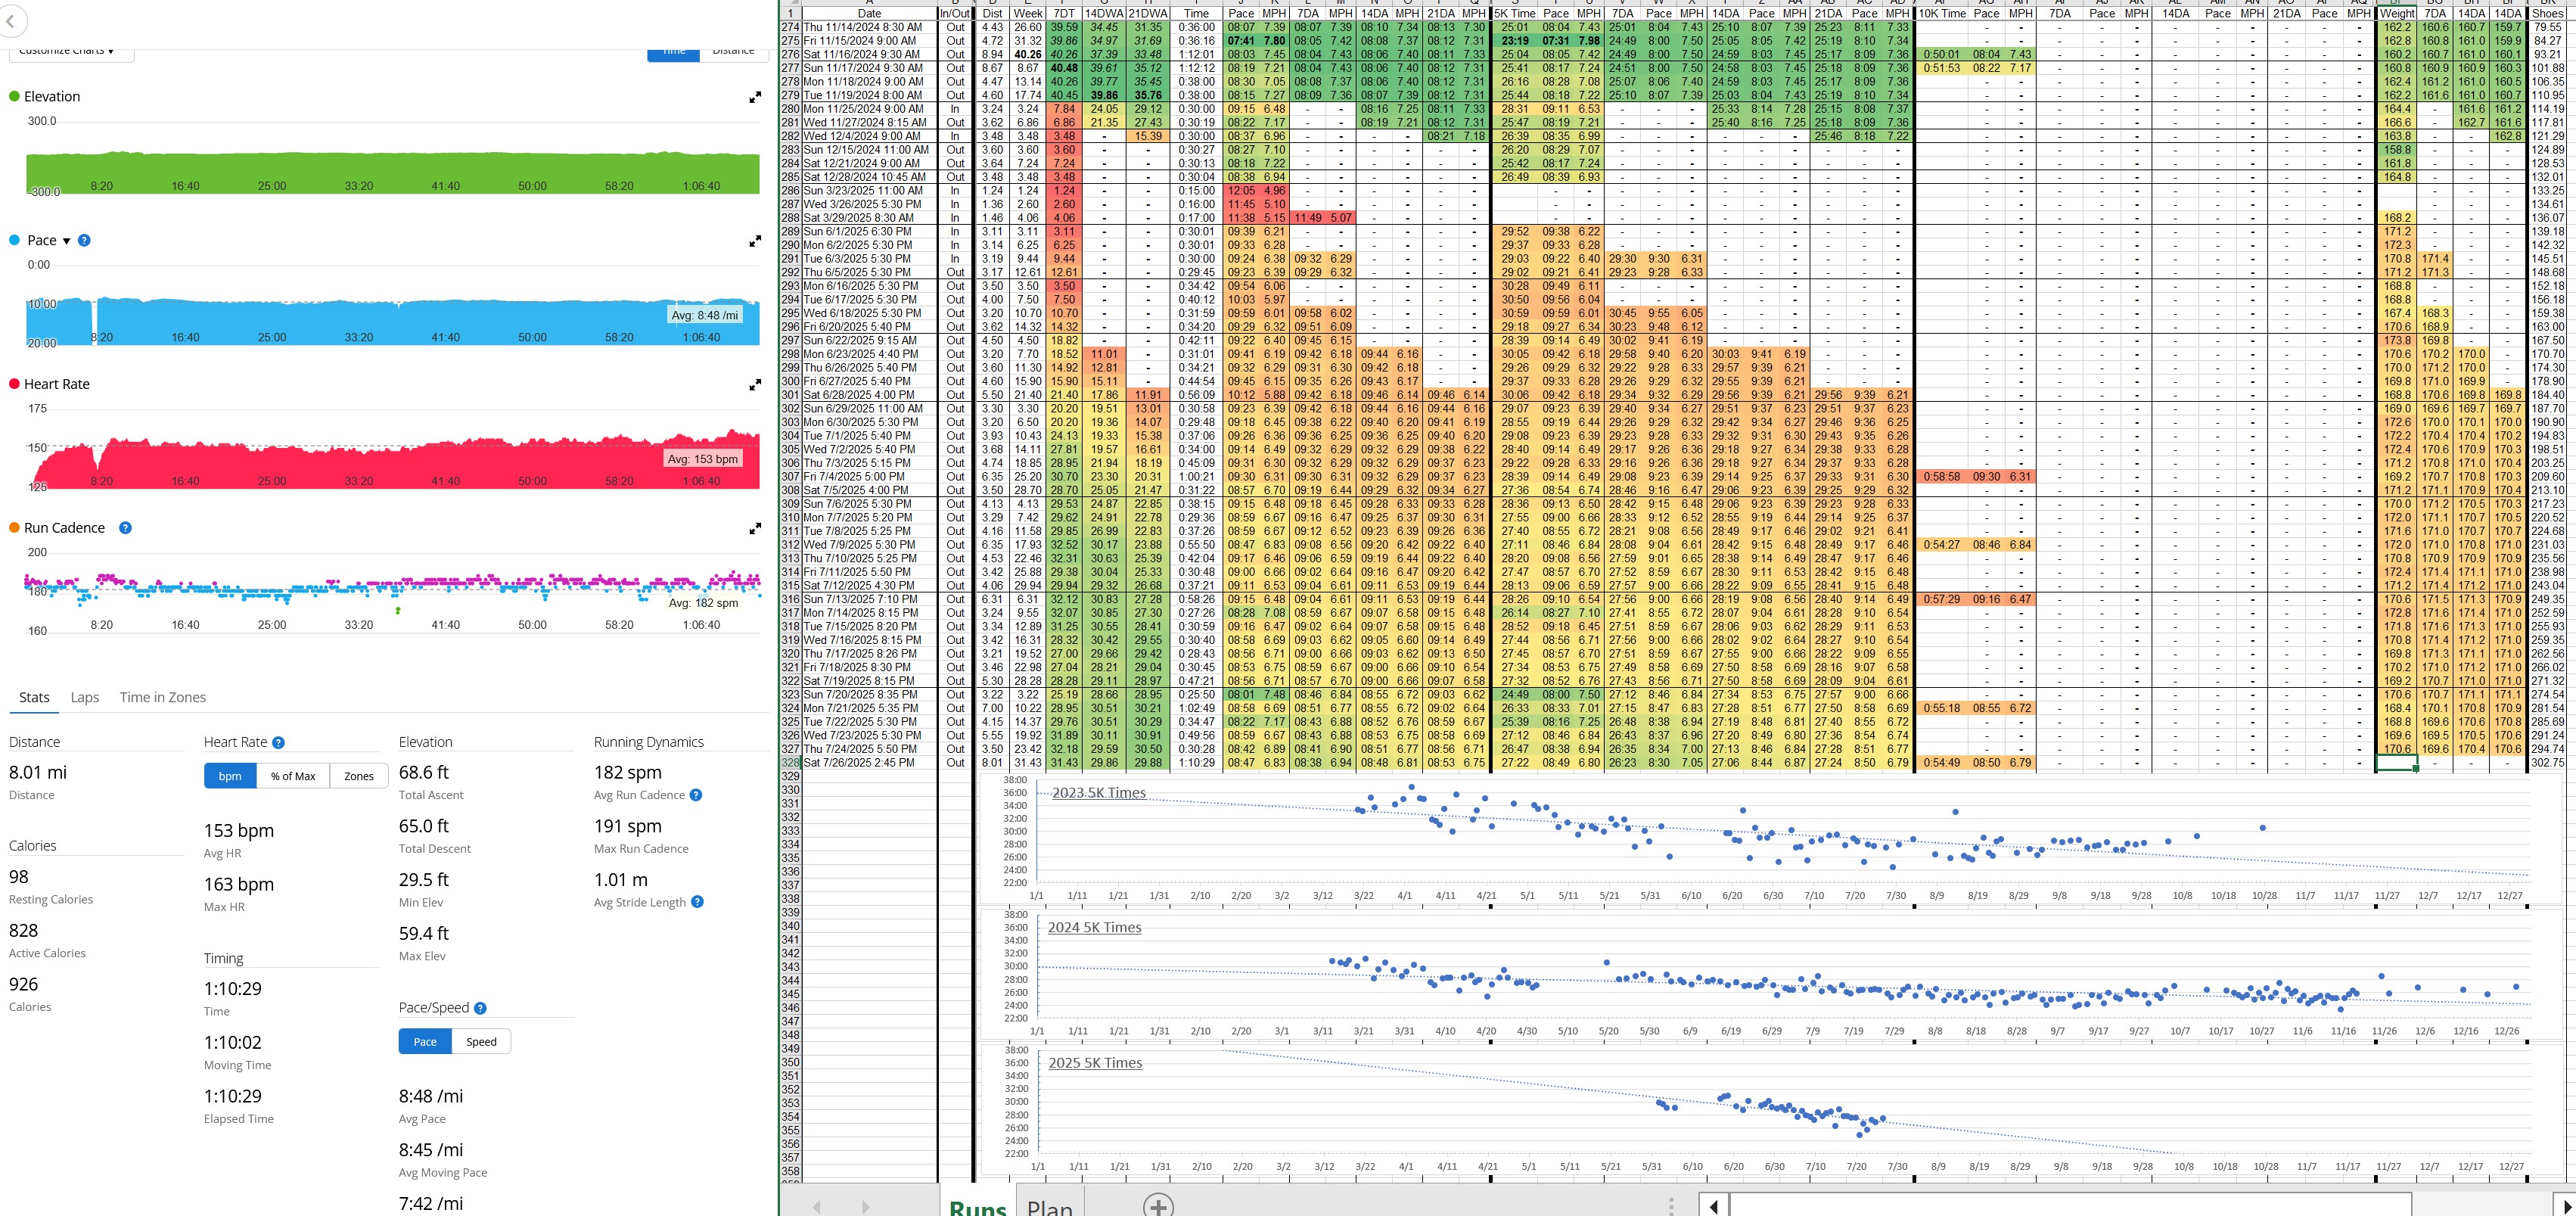Click Excel previous sheet navigation arrow

pyautogui.click(x=817, y=1207)
